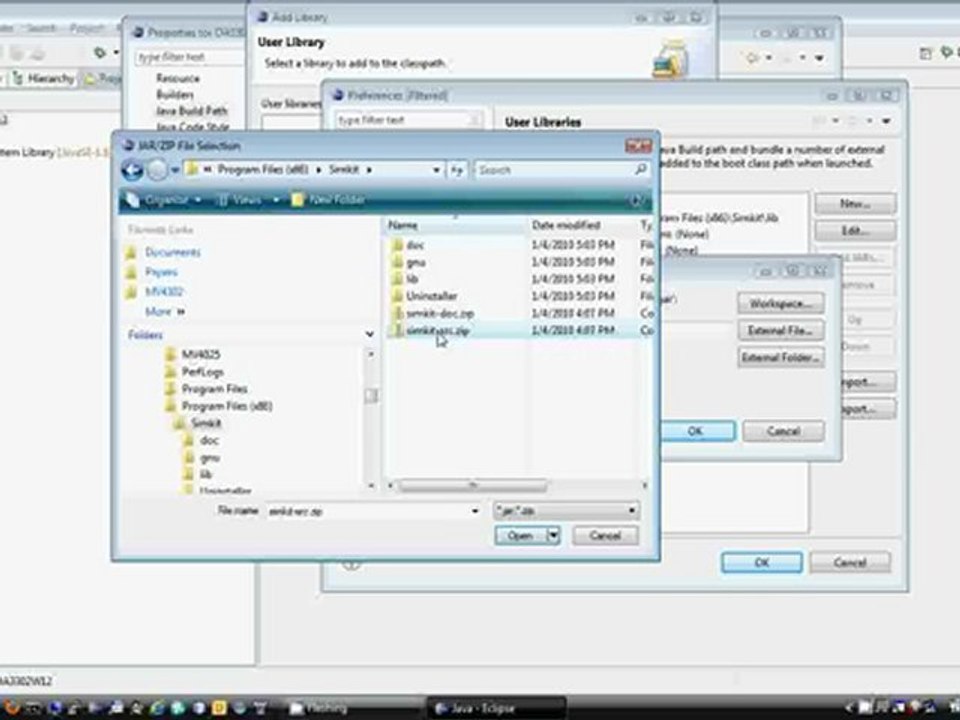Open the Views menu in the file dialog
Screen dimensions: 960x720
(x=241, y=200)
